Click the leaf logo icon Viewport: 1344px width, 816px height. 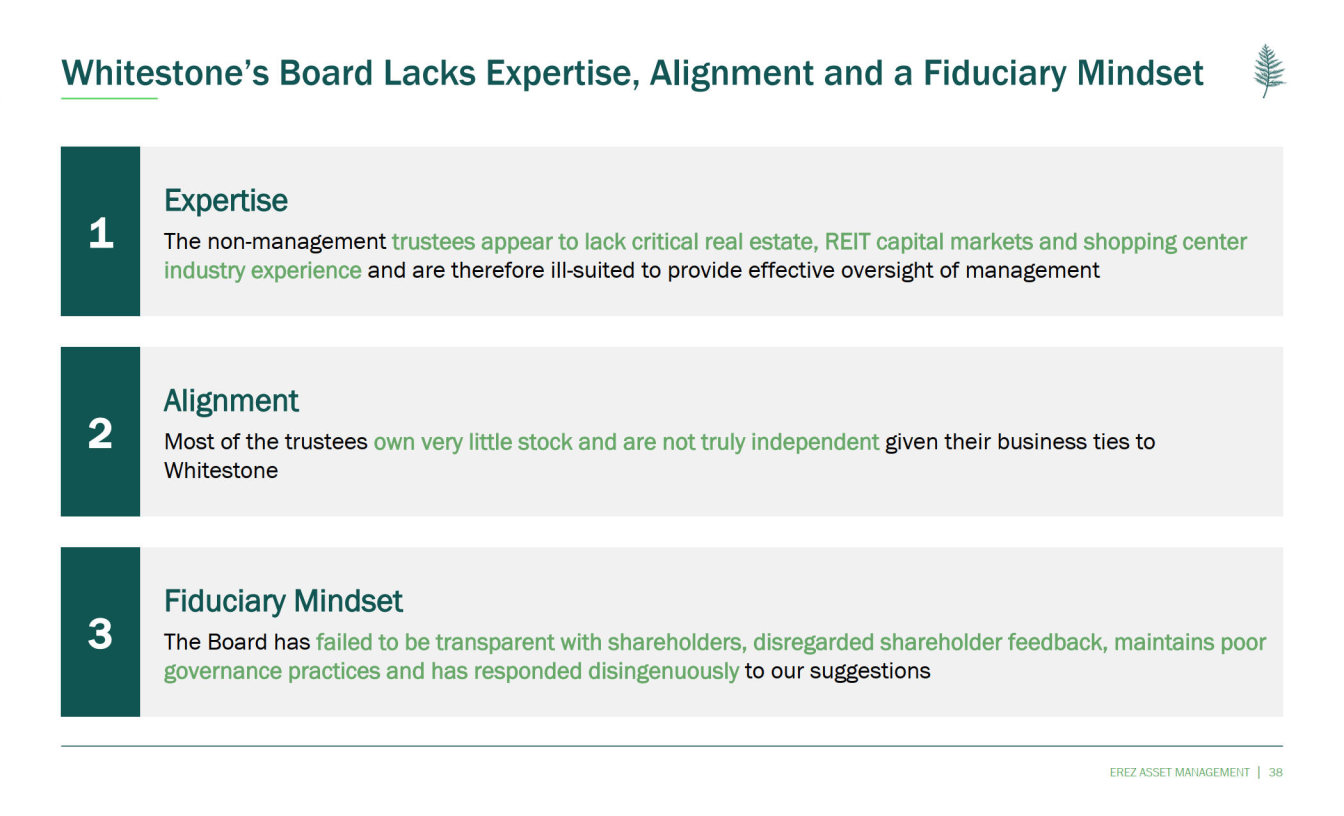(1269, 71)
